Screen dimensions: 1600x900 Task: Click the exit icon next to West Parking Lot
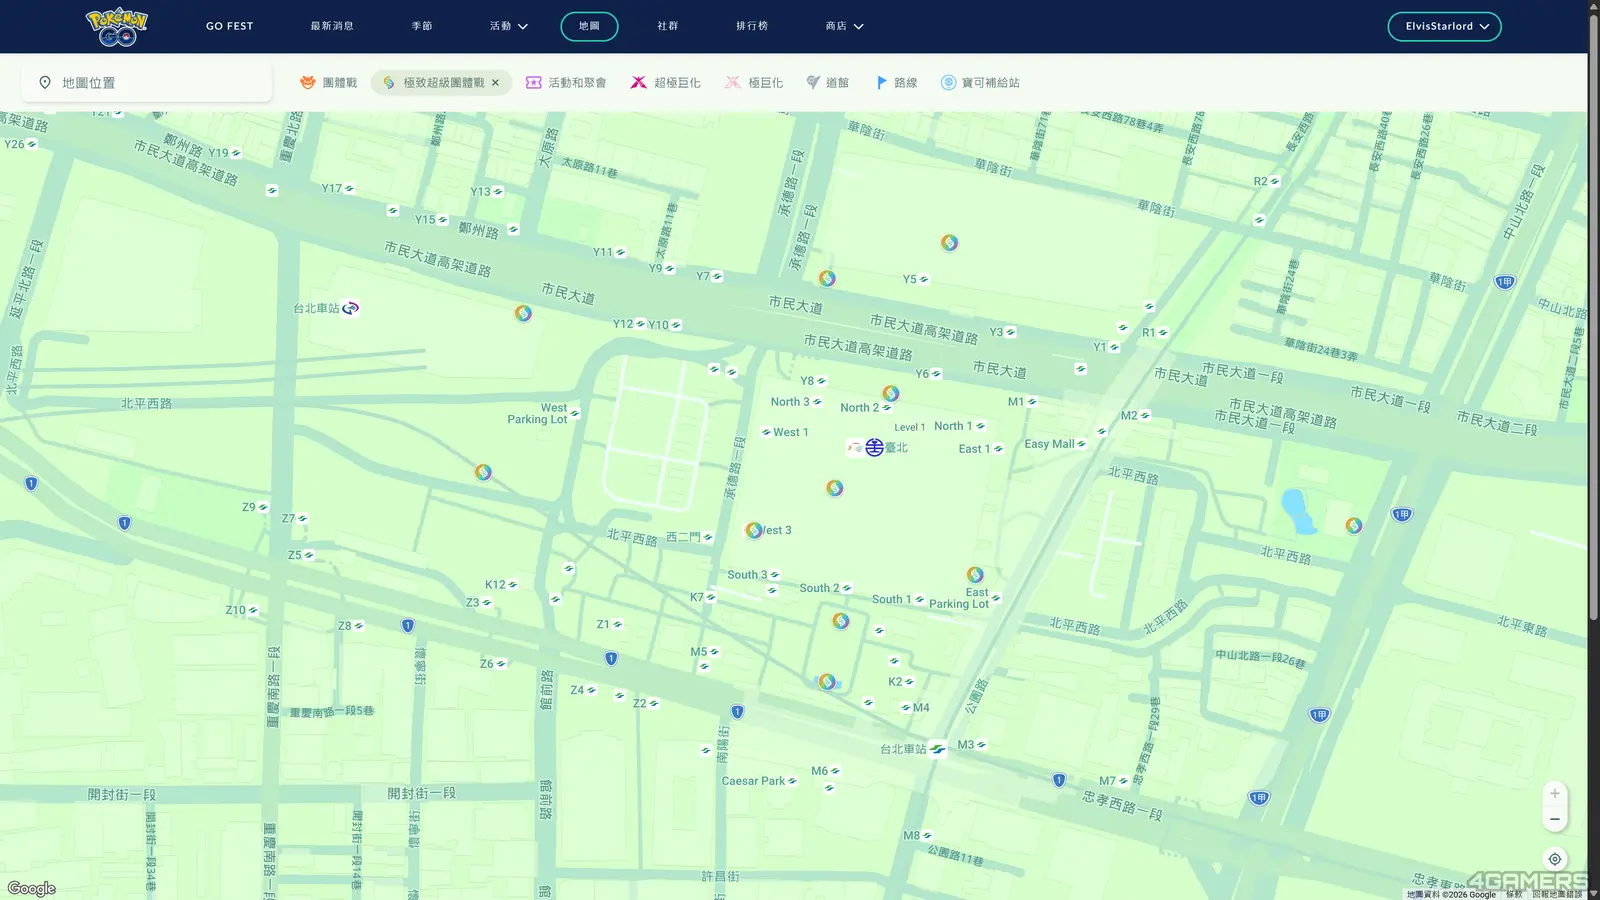[574, 413]
